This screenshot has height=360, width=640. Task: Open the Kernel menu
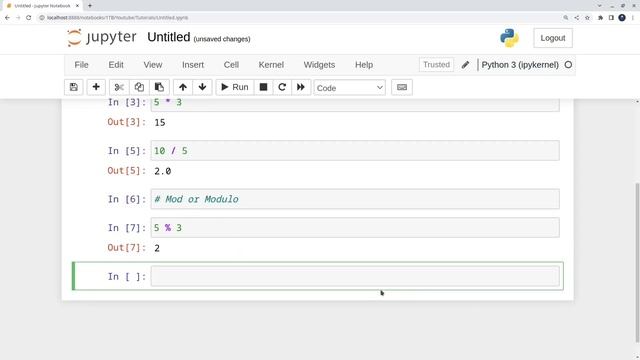click(x=271, y=65)
